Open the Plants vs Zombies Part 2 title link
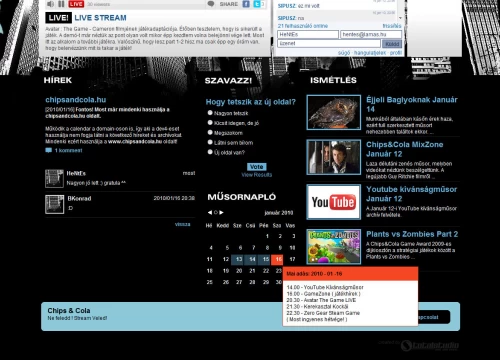Image resolution: width=500 pixels, height=360 pixels. coord(412,234)
